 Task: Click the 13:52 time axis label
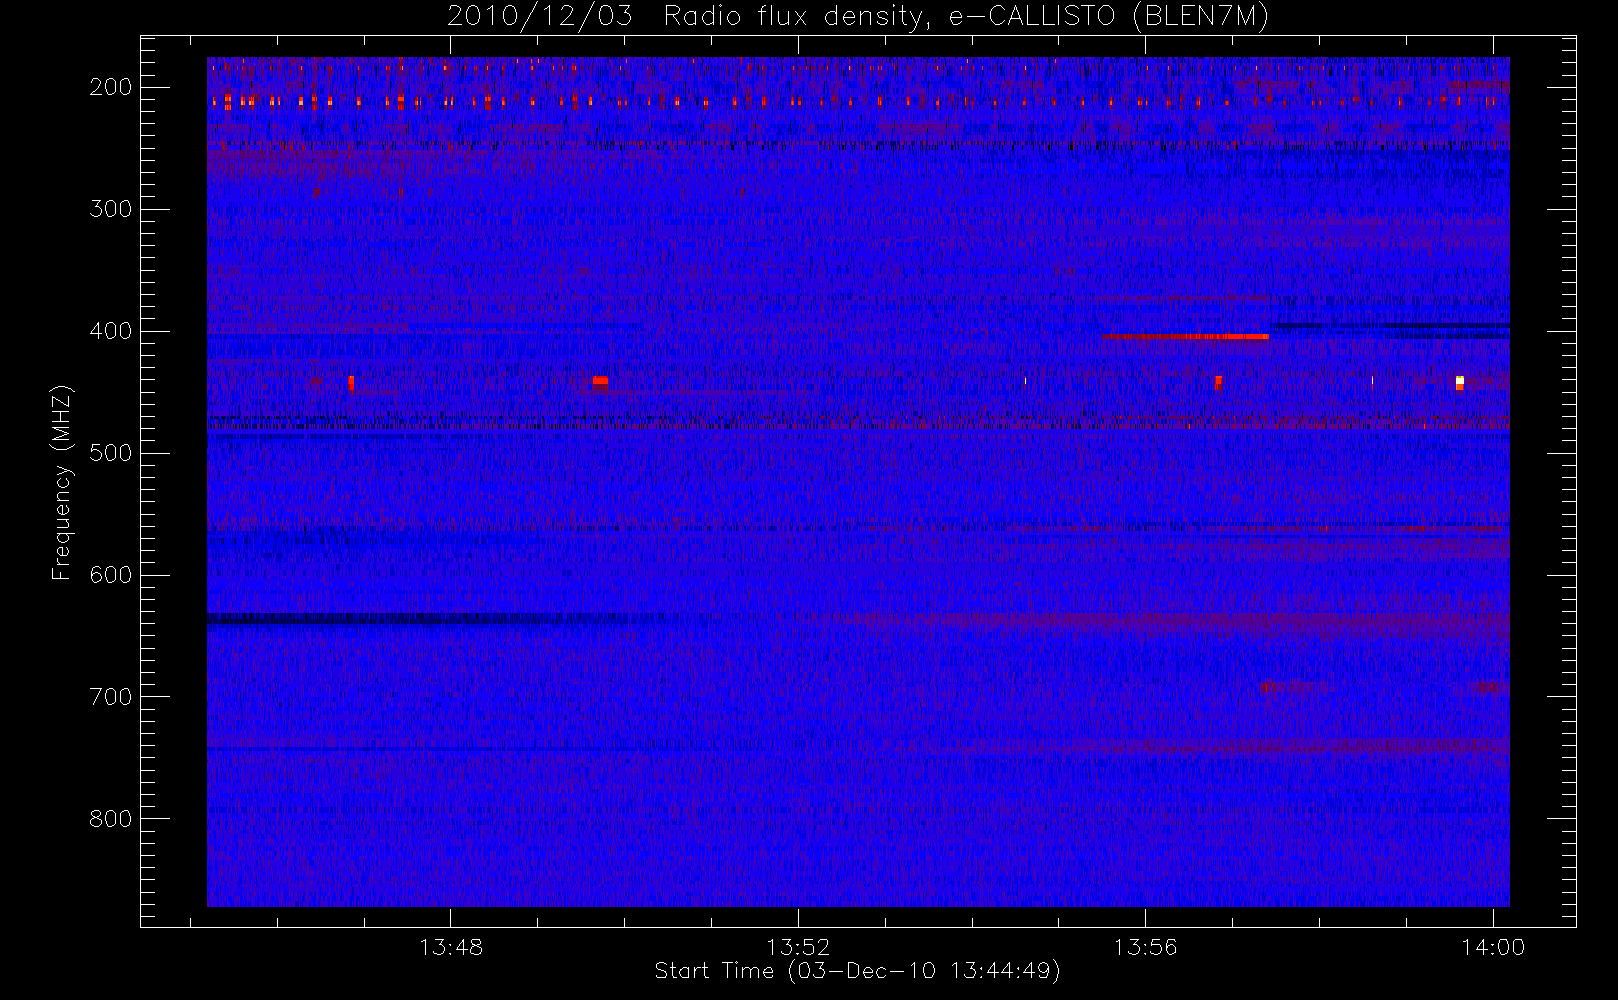pos(798,946)
